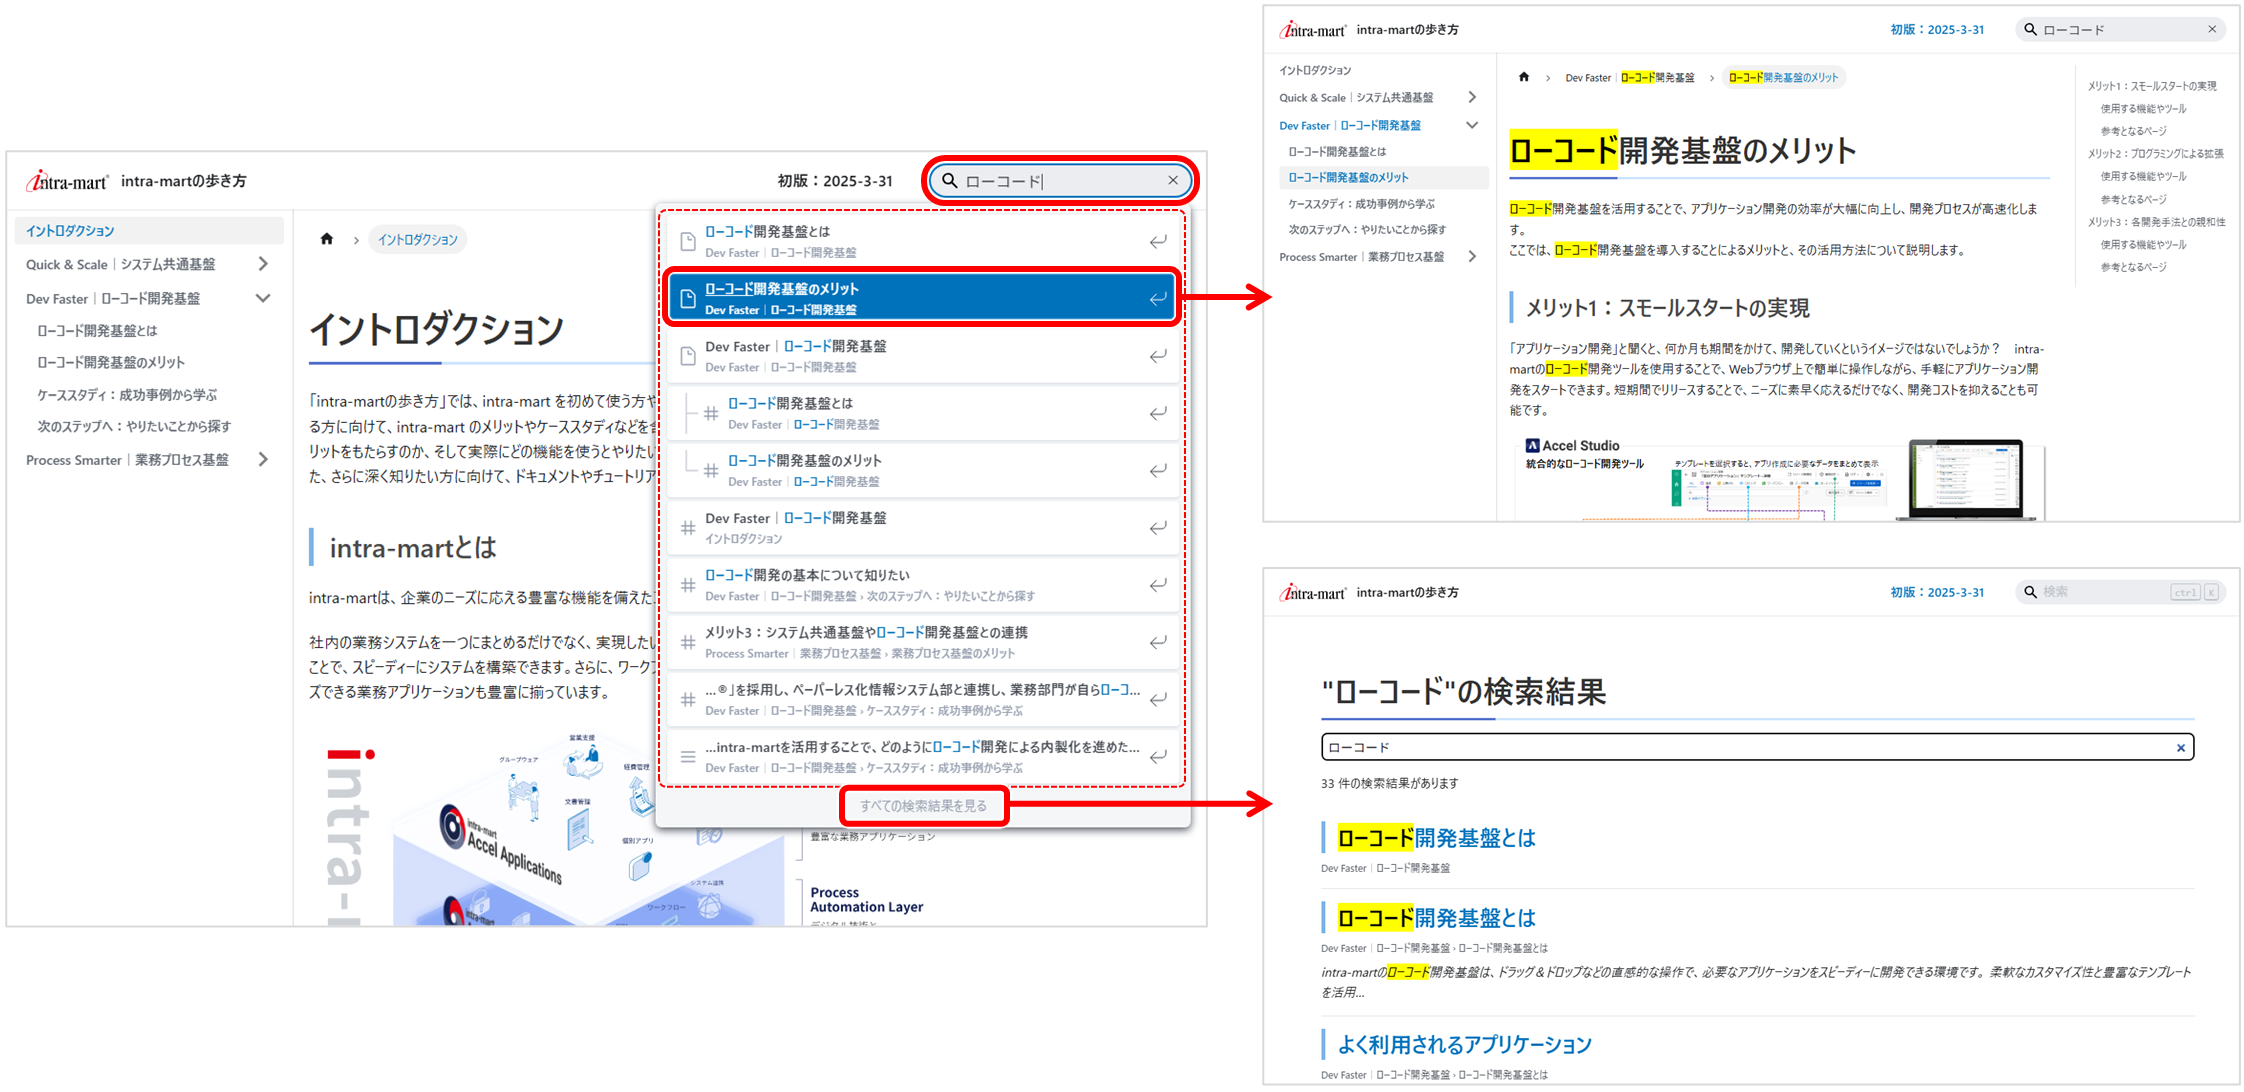2244x1092 pixels.
Task: Select …®」を採用し、ペーパーレス化 search result
Action: 922,699
